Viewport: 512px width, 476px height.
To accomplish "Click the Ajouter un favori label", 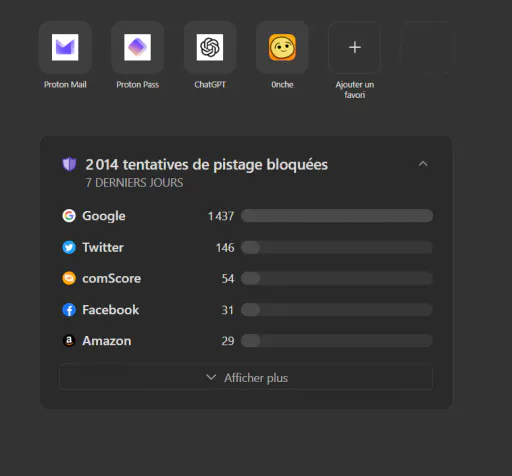I will [x=355, y=90].
